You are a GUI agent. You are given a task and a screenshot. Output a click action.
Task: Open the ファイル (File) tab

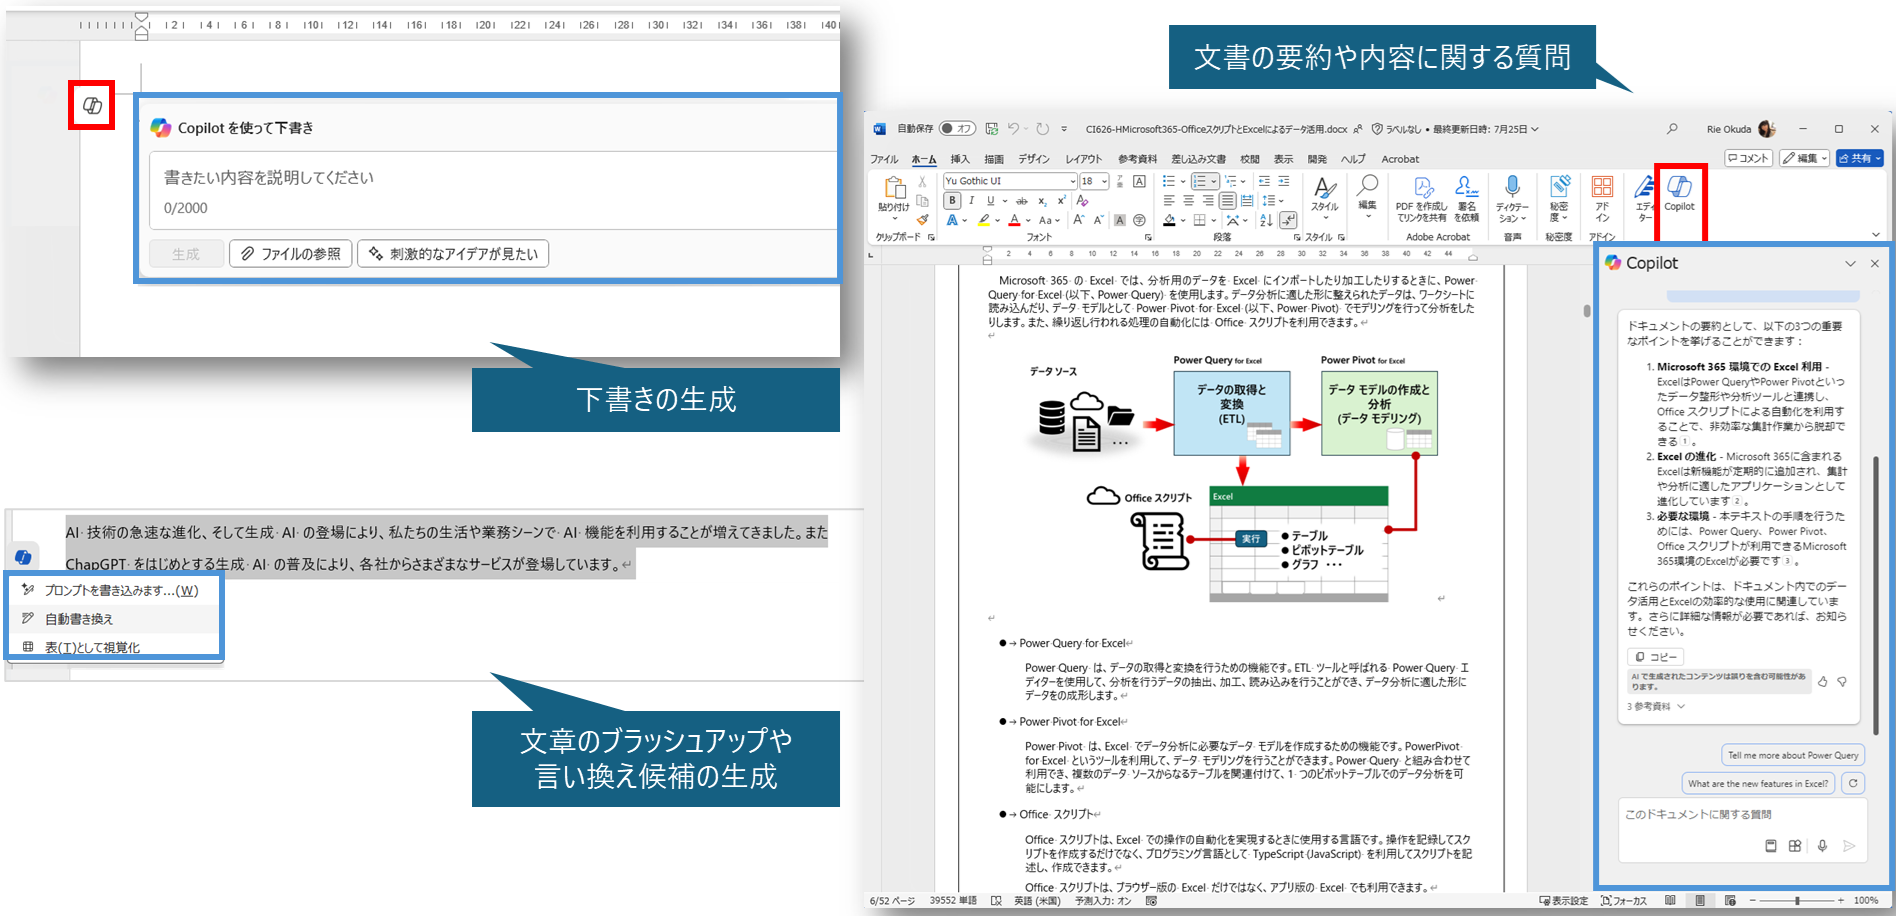pos(884,159)
